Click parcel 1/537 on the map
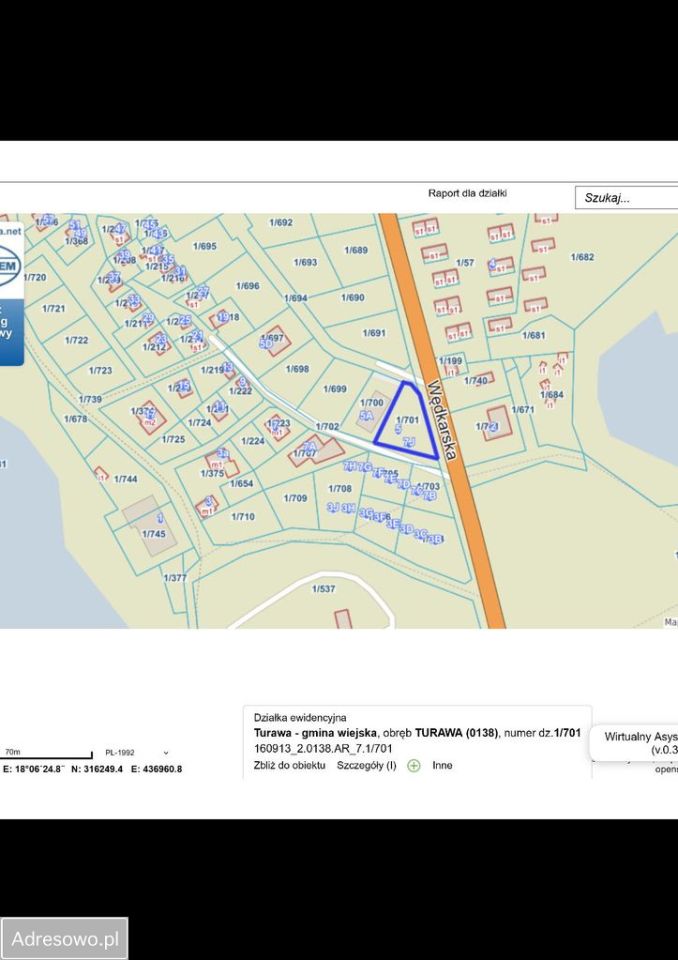The width and height of the screenshot is (678, 960). click(x=324, y=589)
